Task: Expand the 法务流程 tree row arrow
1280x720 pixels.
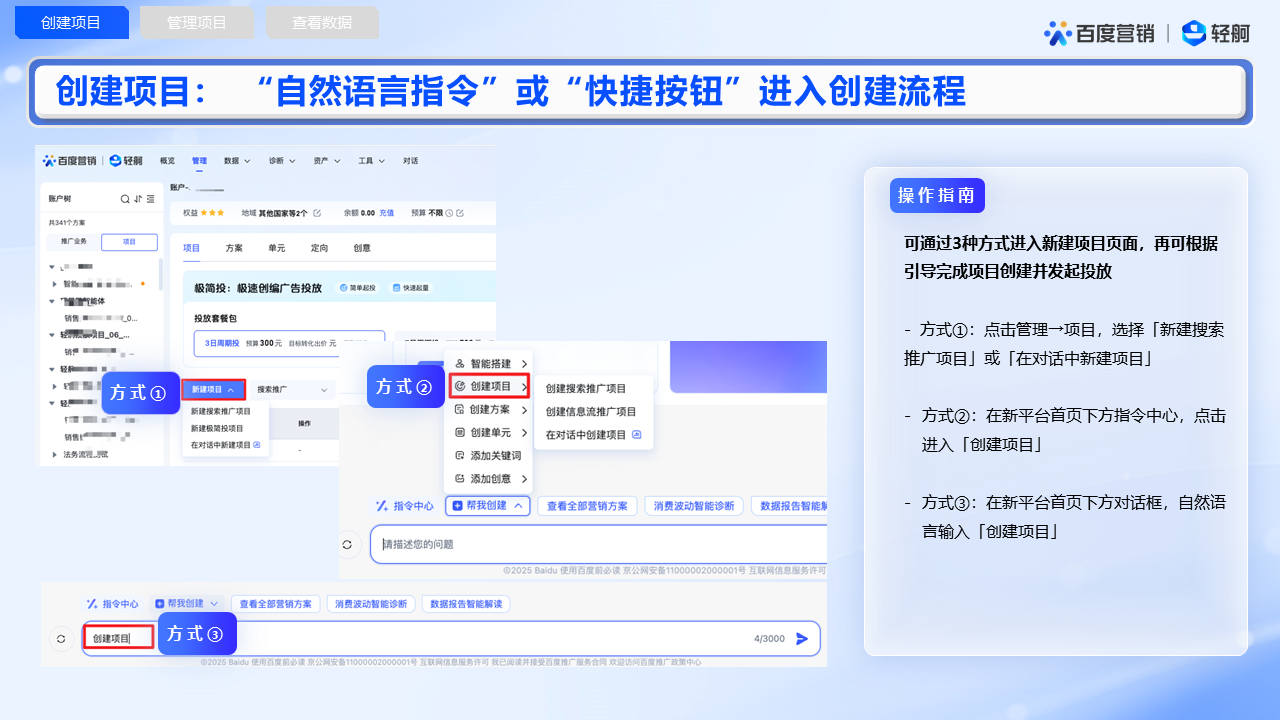Action: 54,455
